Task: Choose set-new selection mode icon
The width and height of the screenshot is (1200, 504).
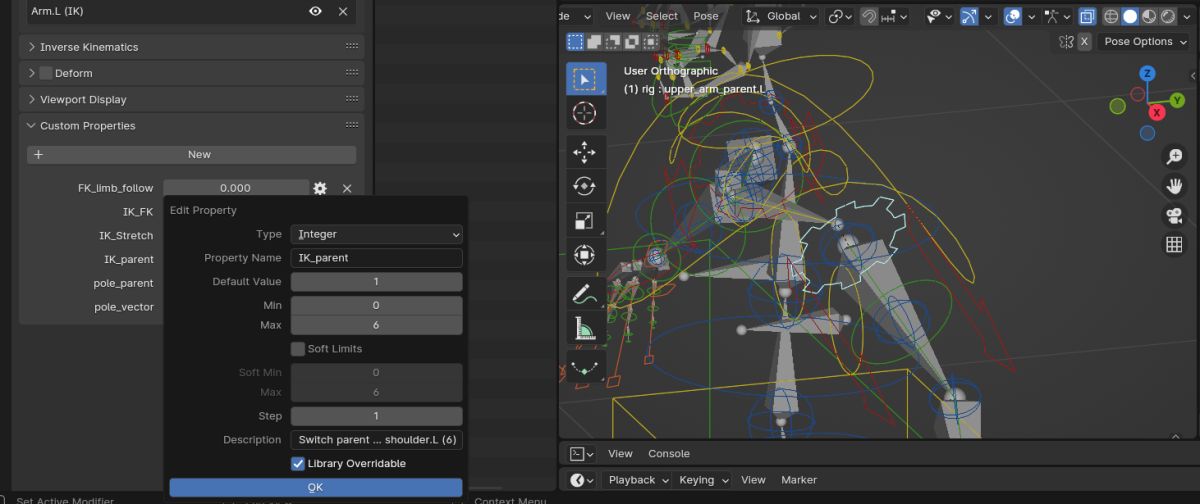Action: point(575,41)
